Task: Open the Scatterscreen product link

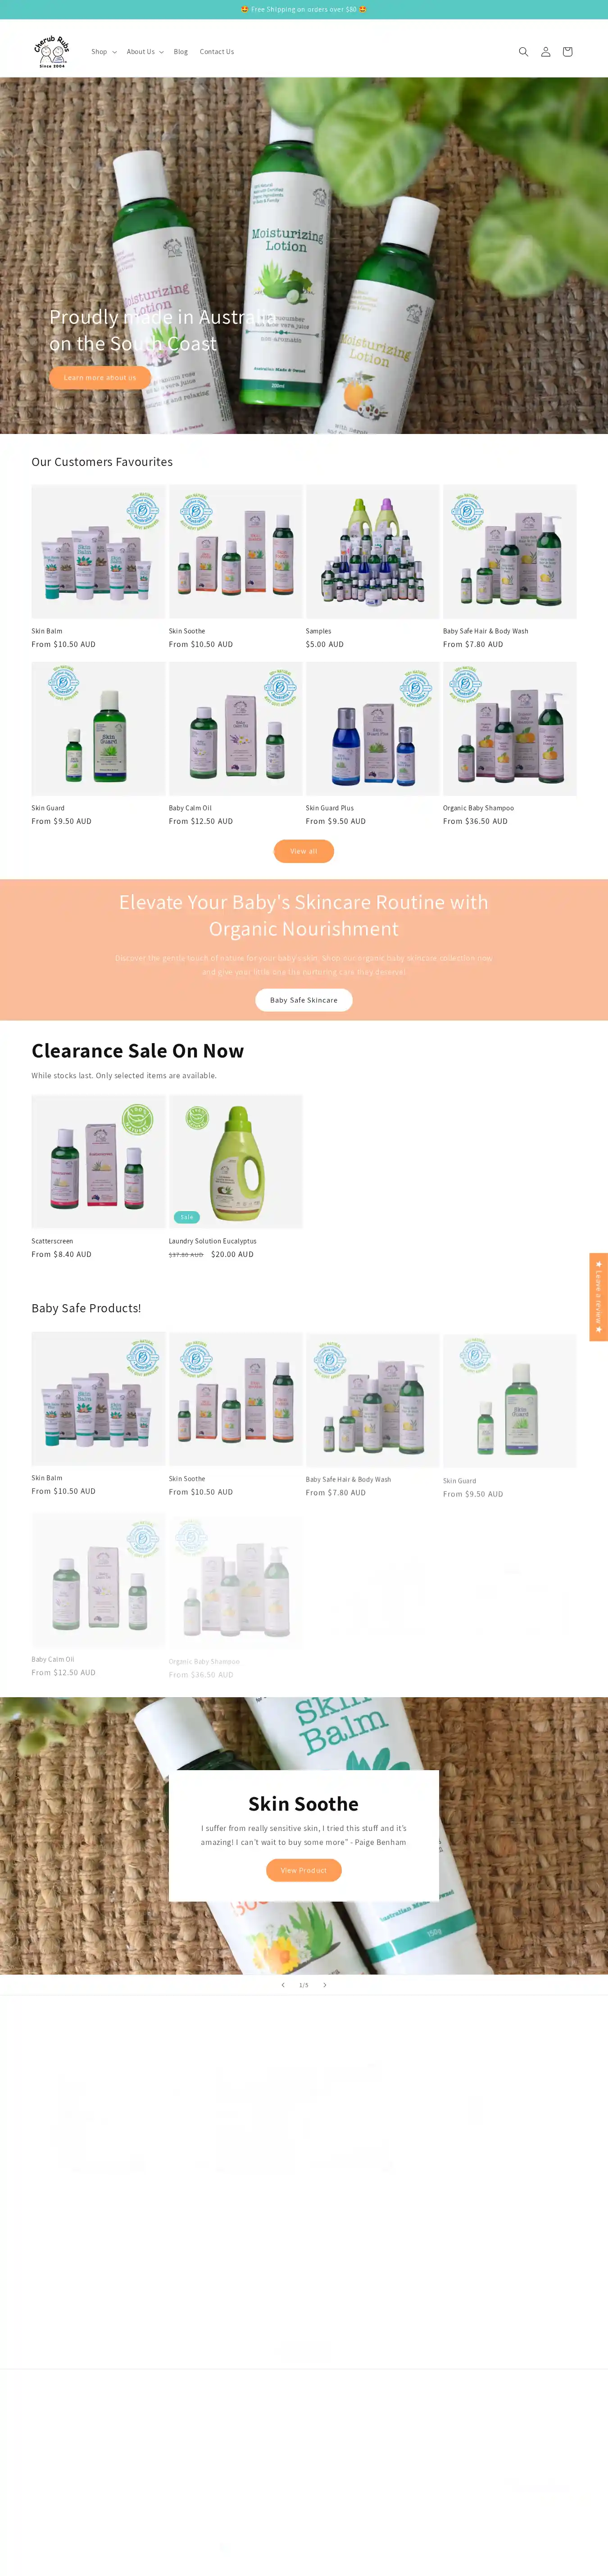Action: [52, 1241]
